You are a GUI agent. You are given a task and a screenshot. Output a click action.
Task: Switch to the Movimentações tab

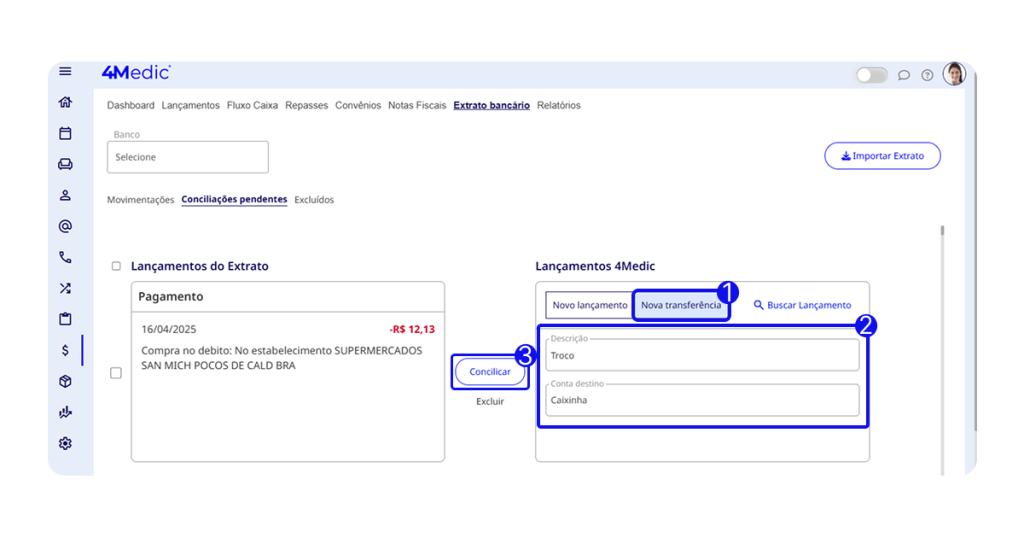point(140,200)
